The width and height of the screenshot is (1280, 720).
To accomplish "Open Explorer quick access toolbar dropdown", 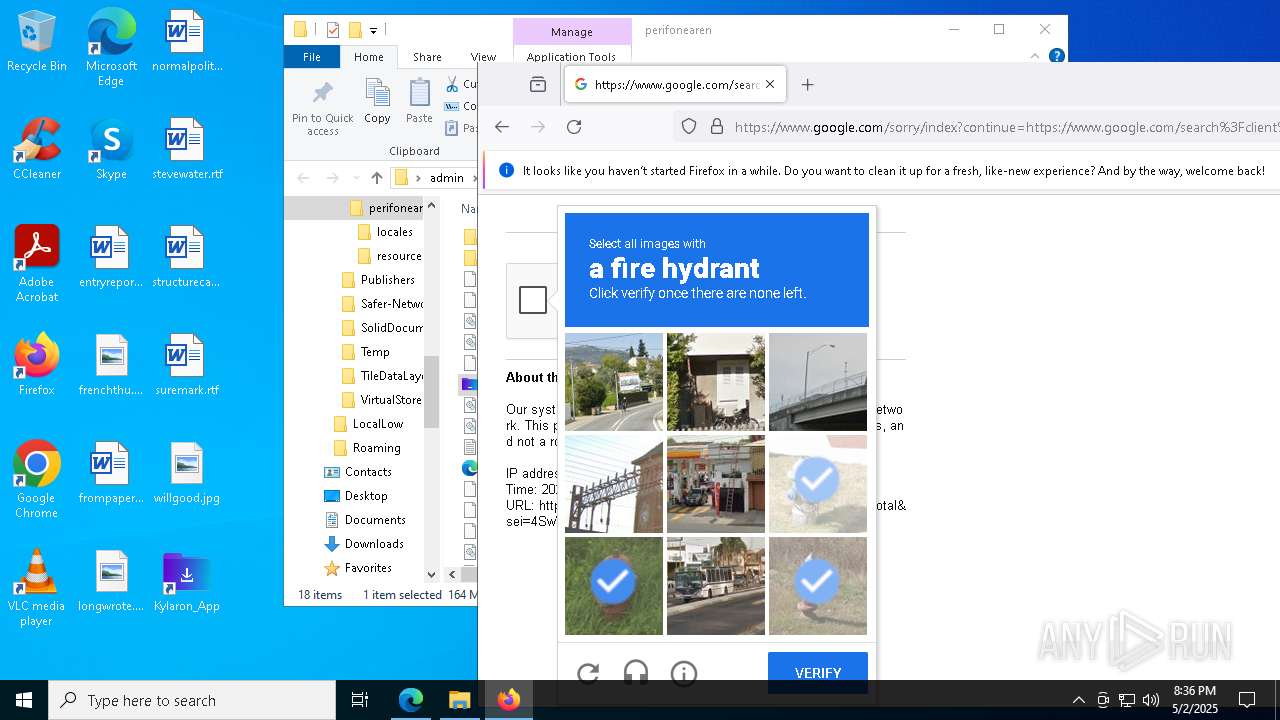I will pyautogui.click(x=373, y=30).
